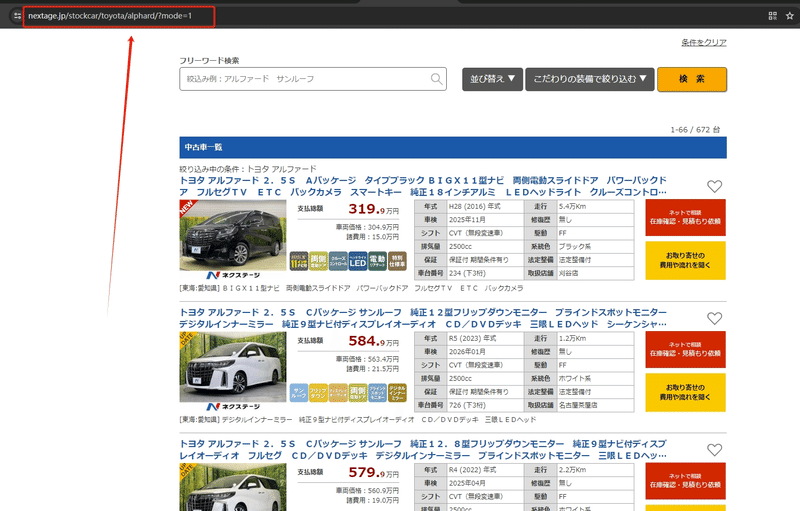
Task: Click the 1-66 / 672 台 result count
Action: 695,130
